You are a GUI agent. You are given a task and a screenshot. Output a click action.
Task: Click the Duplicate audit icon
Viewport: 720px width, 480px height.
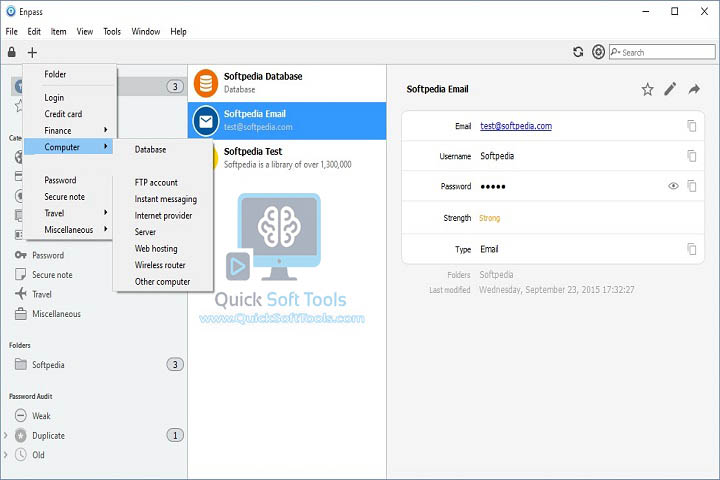coord(20,435)
